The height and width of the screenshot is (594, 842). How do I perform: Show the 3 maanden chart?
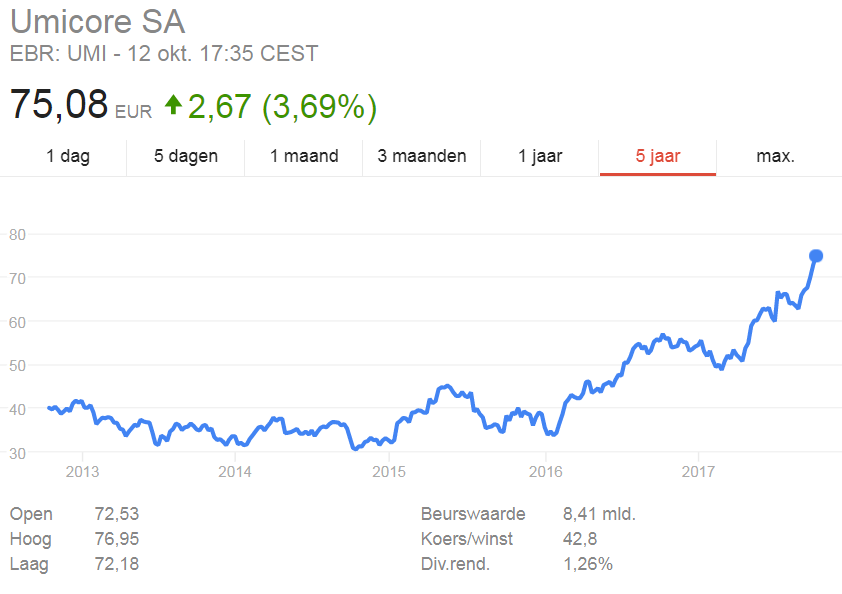click(422, 156)
